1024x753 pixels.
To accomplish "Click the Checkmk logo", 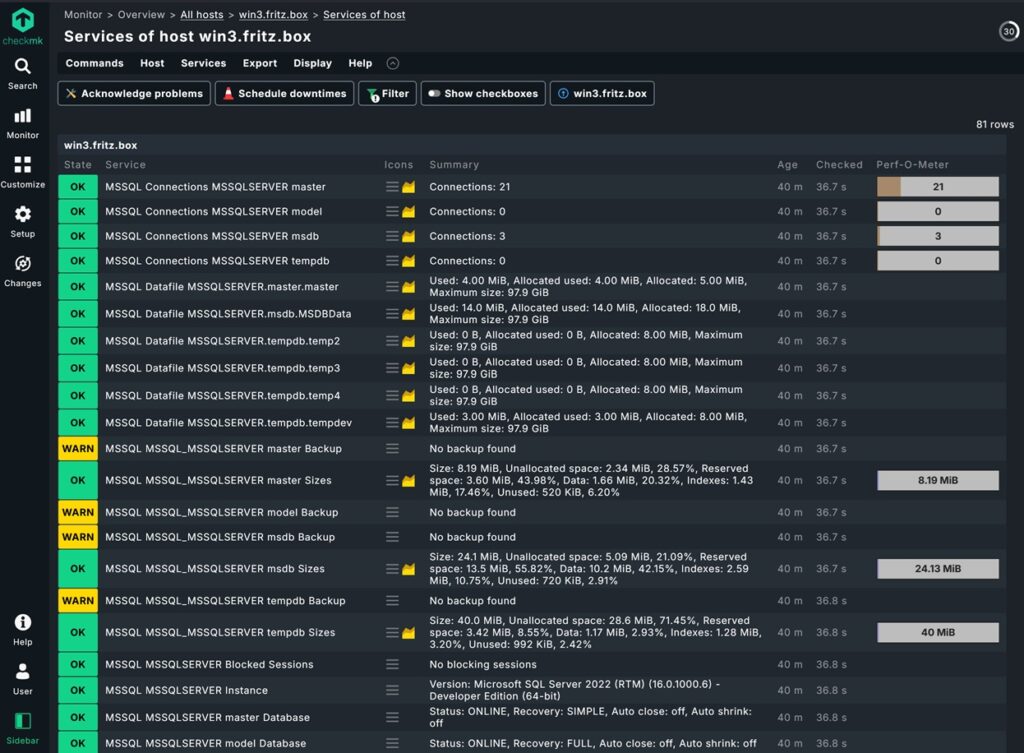I will click(x=23, y=26).
